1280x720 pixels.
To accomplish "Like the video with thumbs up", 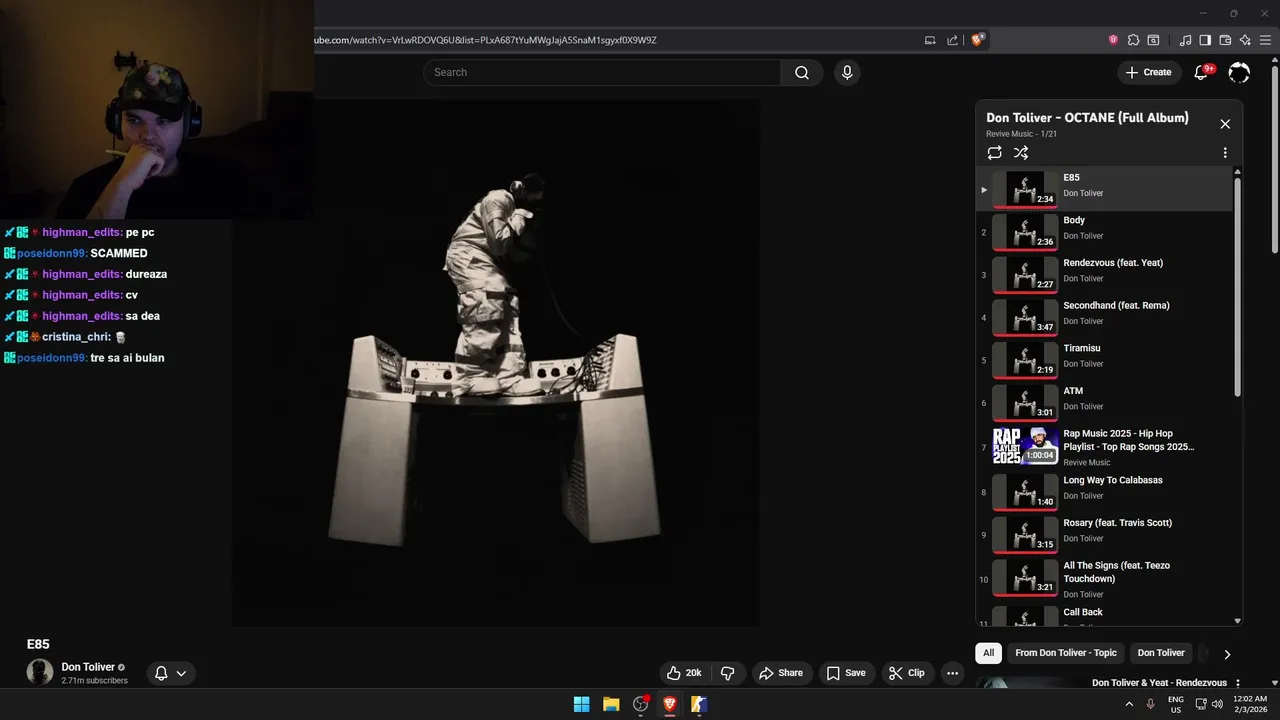I will pos(686,673).
